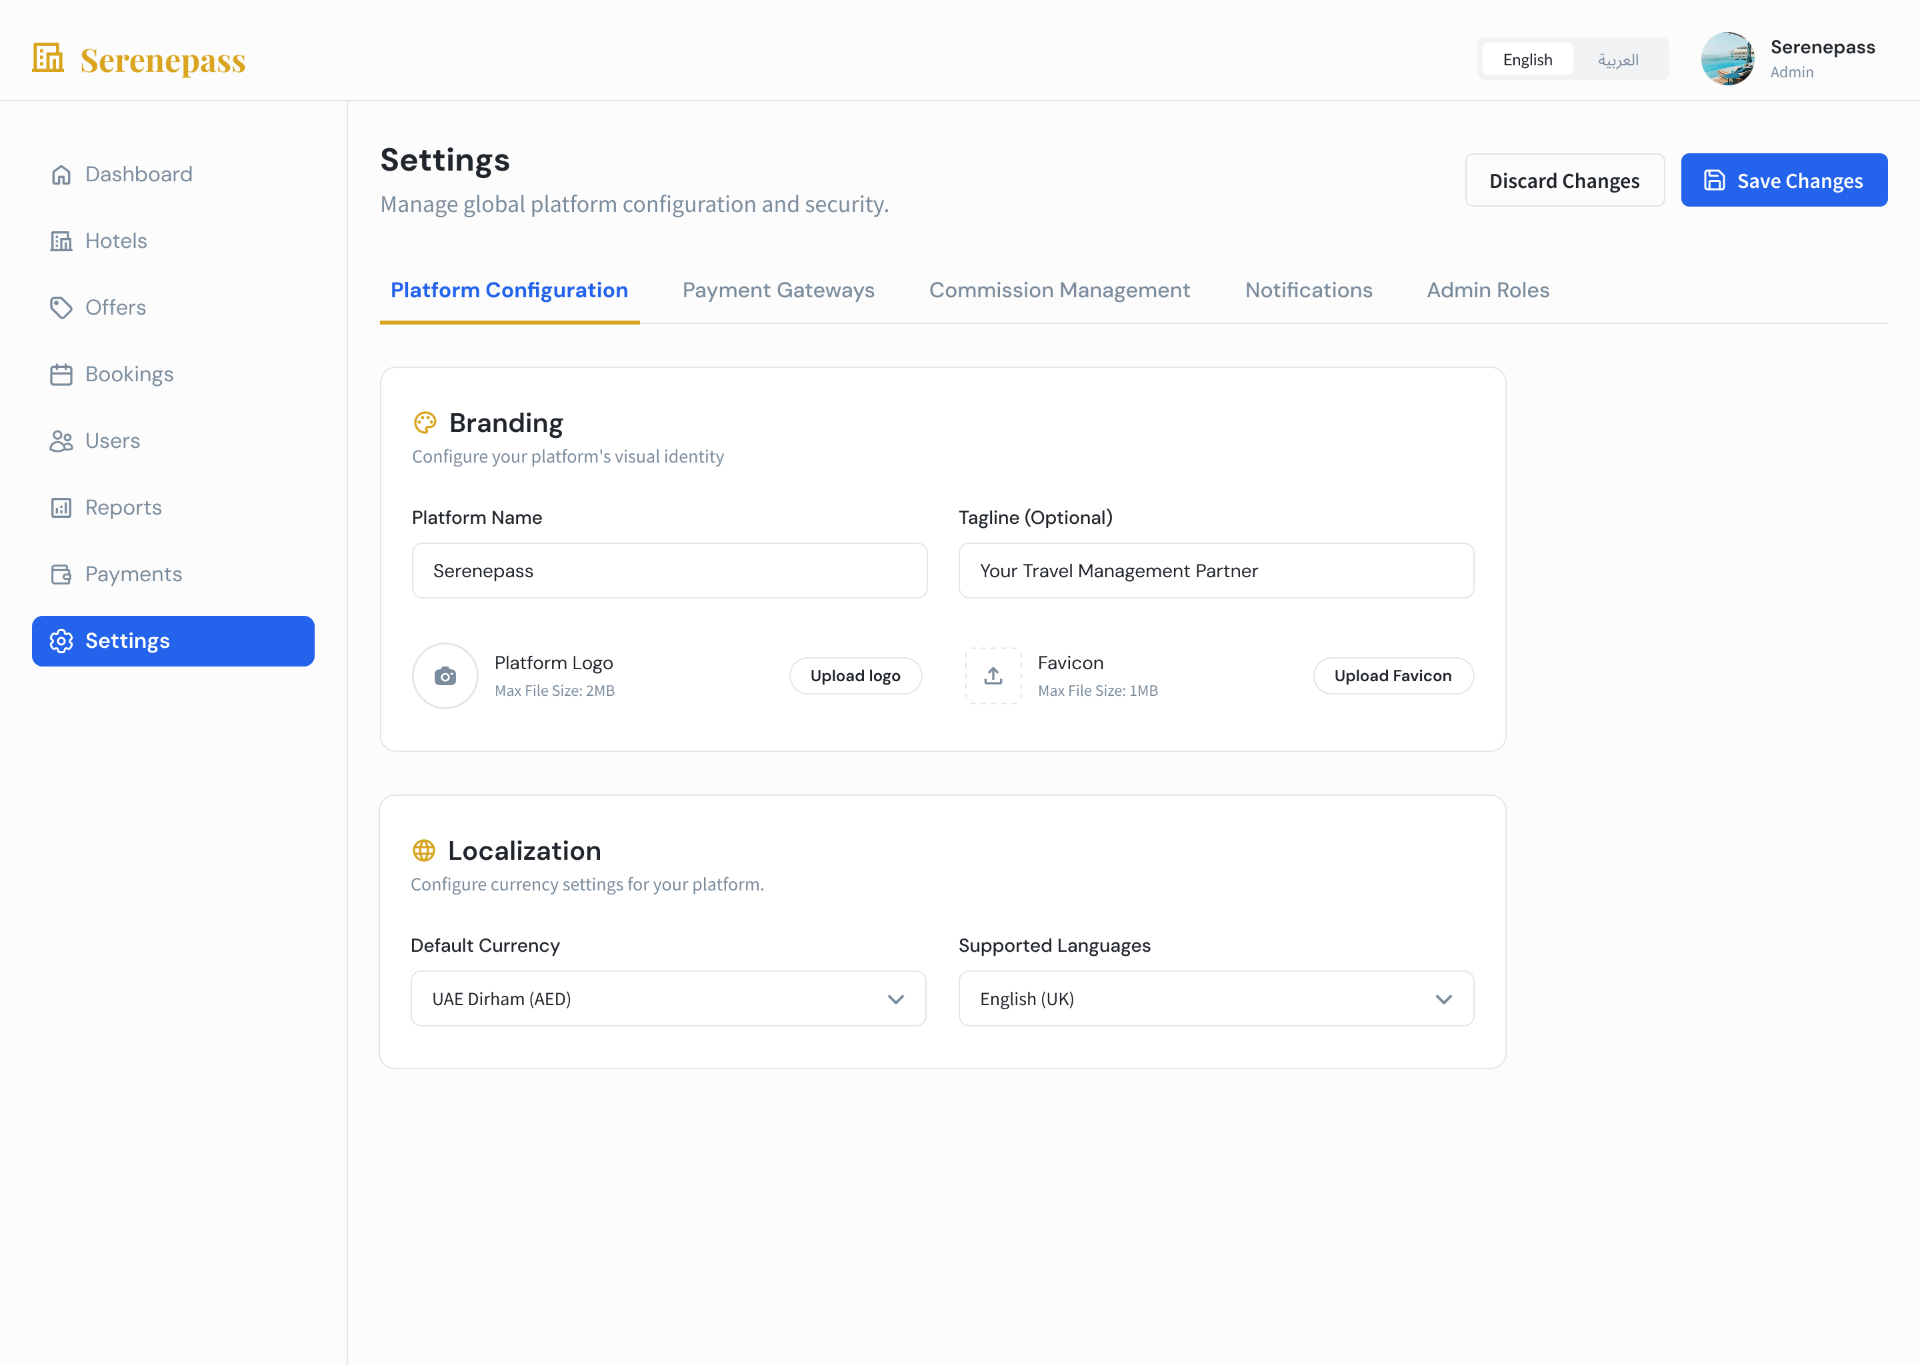Go to the Notifications tab
This screenshot has height=1365, width=1920.
pyautogui.click(x=1308, y=290)
